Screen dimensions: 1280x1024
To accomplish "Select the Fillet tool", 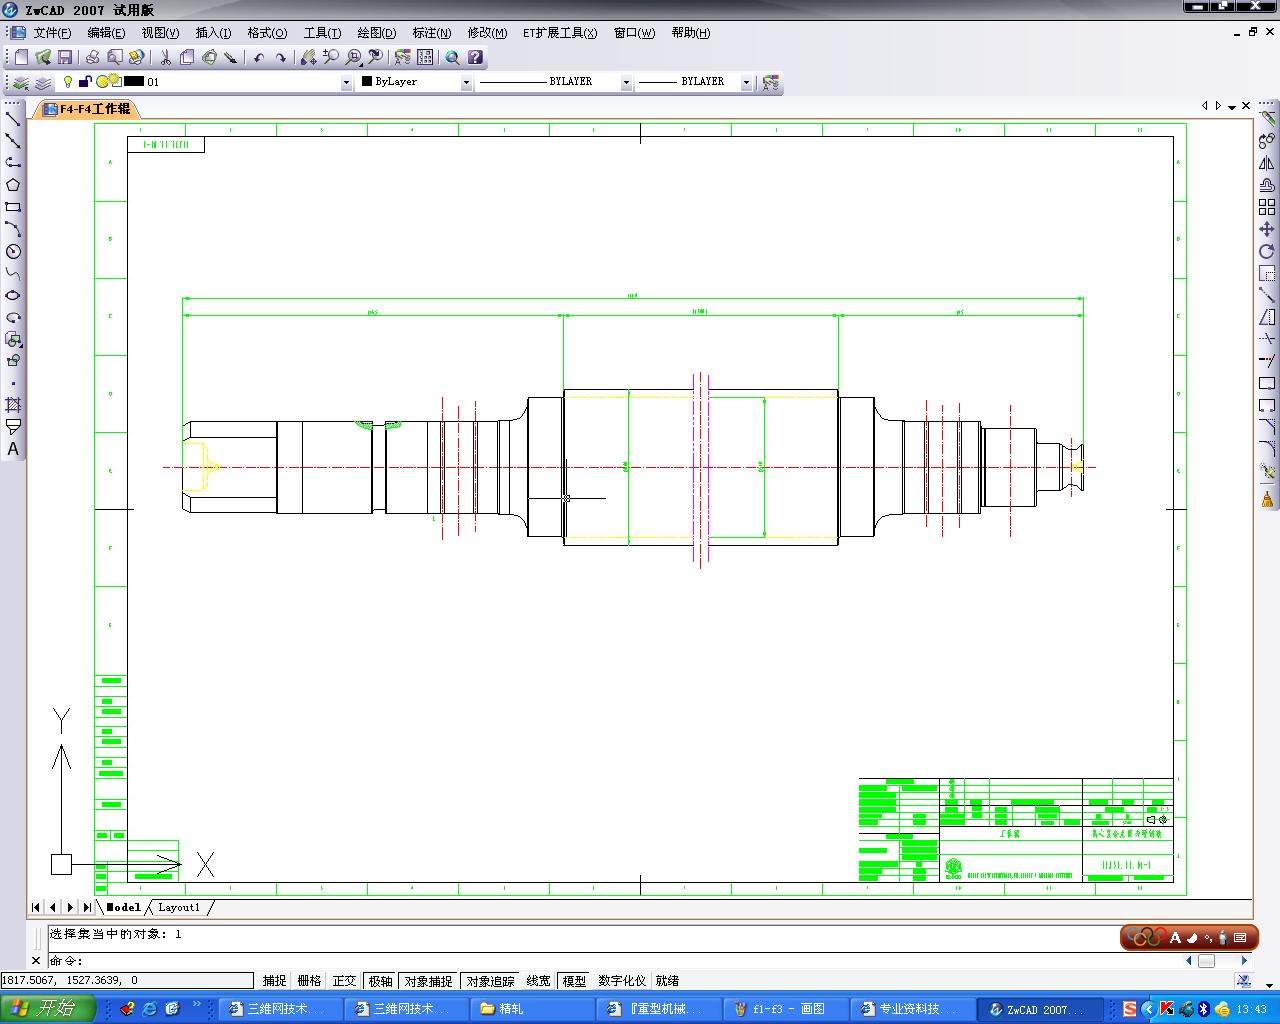I will [1267, 449].
